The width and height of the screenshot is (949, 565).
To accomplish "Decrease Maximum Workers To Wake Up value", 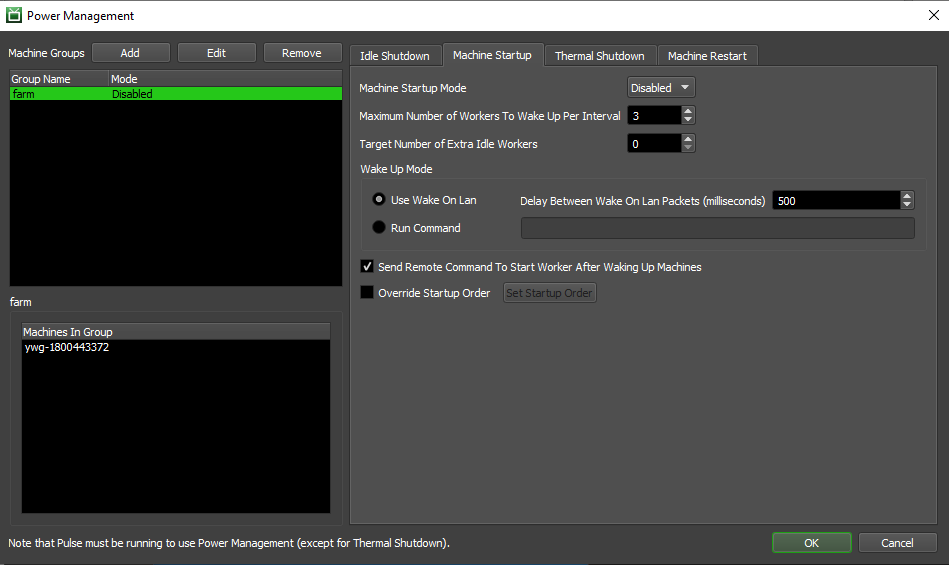I will (687, 120).
